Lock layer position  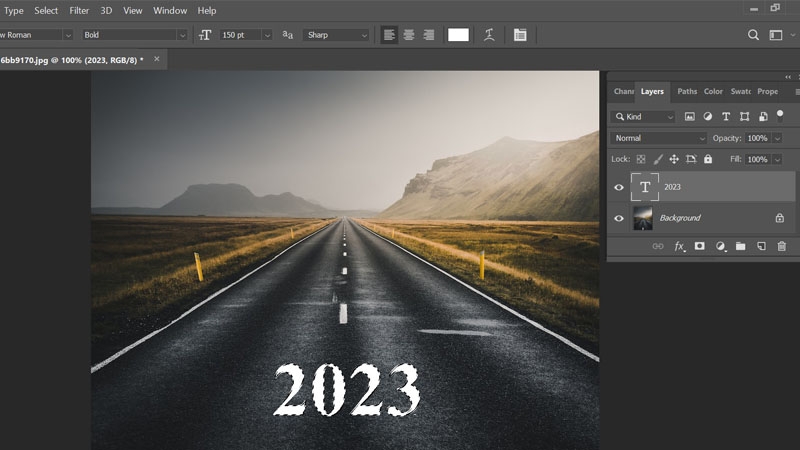(x=674, y=159)
